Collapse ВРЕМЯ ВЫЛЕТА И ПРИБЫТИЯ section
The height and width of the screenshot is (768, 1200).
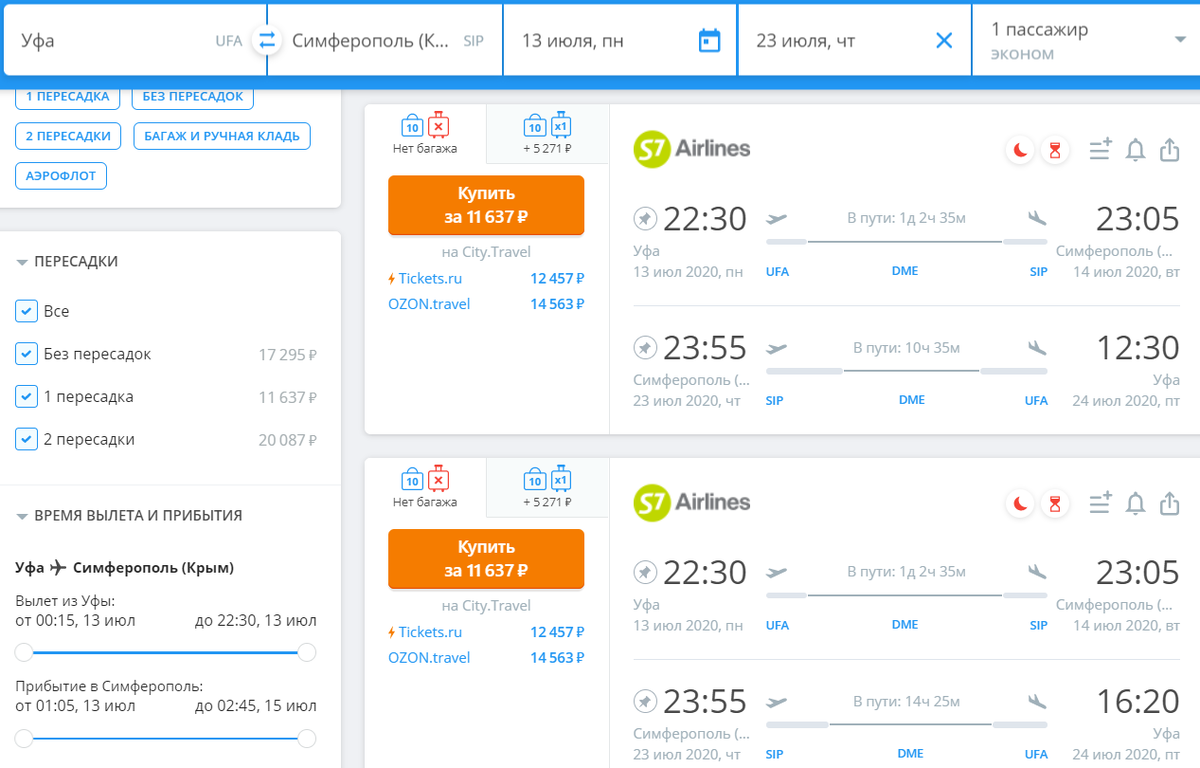(22, 516)
